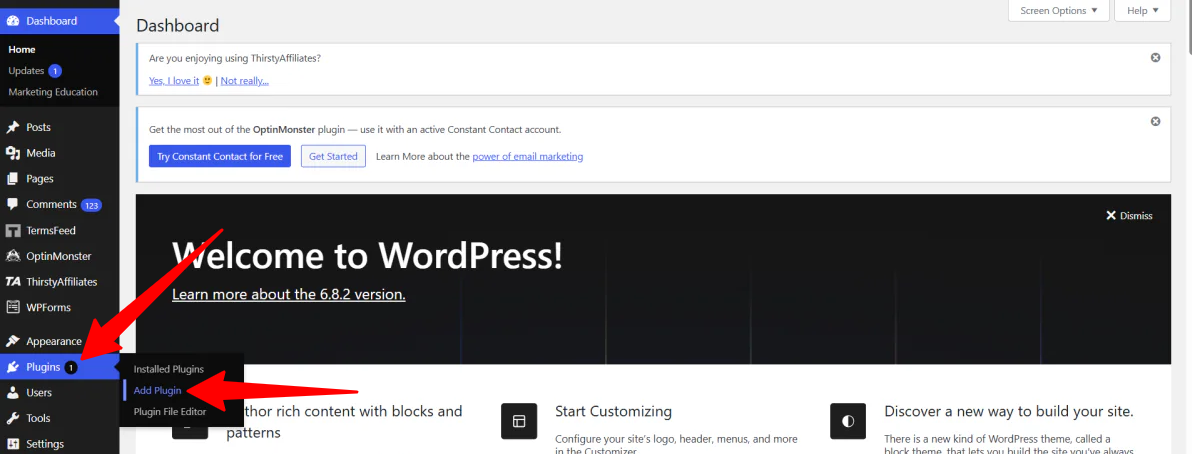Click the Users person icon
Viewport: 1192px width, 454px height.
(x=13, y=392)
